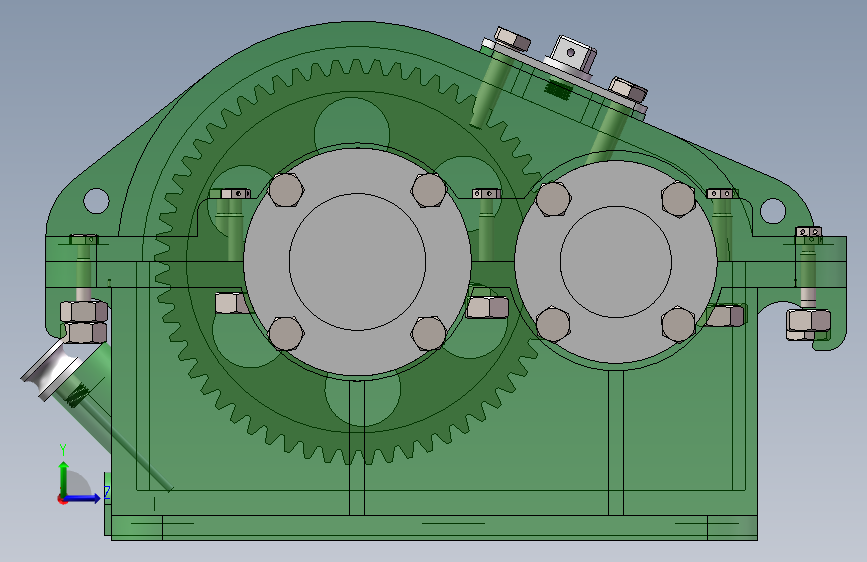This screenshot has height=562, width=867.
Task: Pick the center bore circle of right end cap
Action: pos(615,262)
